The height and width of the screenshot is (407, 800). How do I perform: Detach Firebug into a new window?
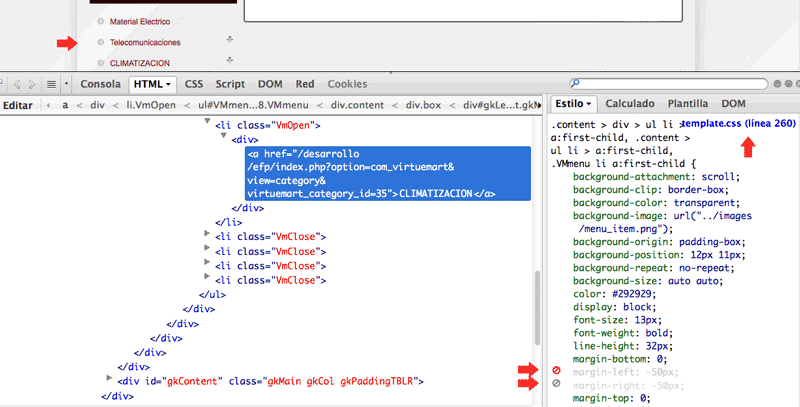[789, 84]
